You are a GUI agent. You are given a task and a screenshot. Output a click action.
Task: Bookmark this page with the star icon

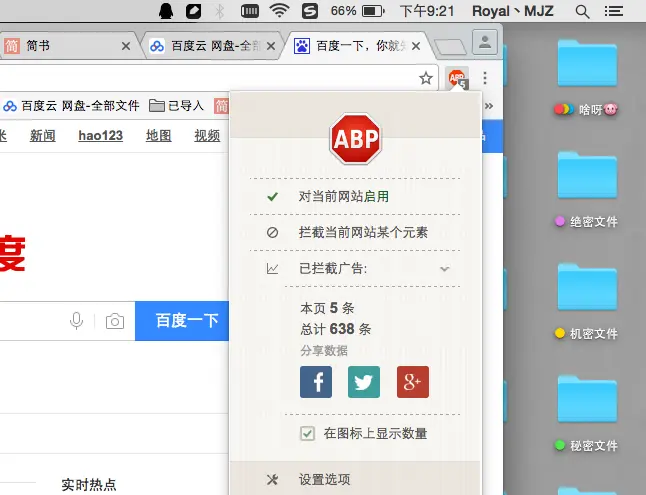point(426,78)
